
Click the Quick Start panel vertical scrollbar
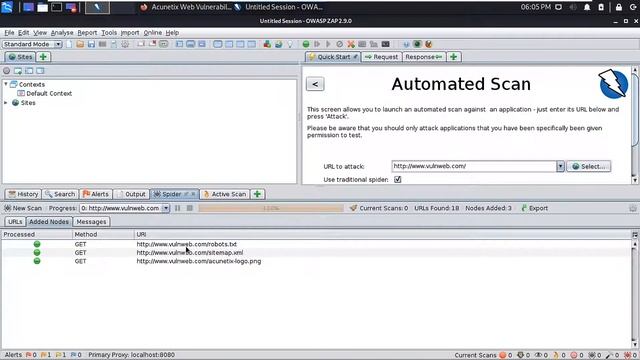tap(635, 125)
